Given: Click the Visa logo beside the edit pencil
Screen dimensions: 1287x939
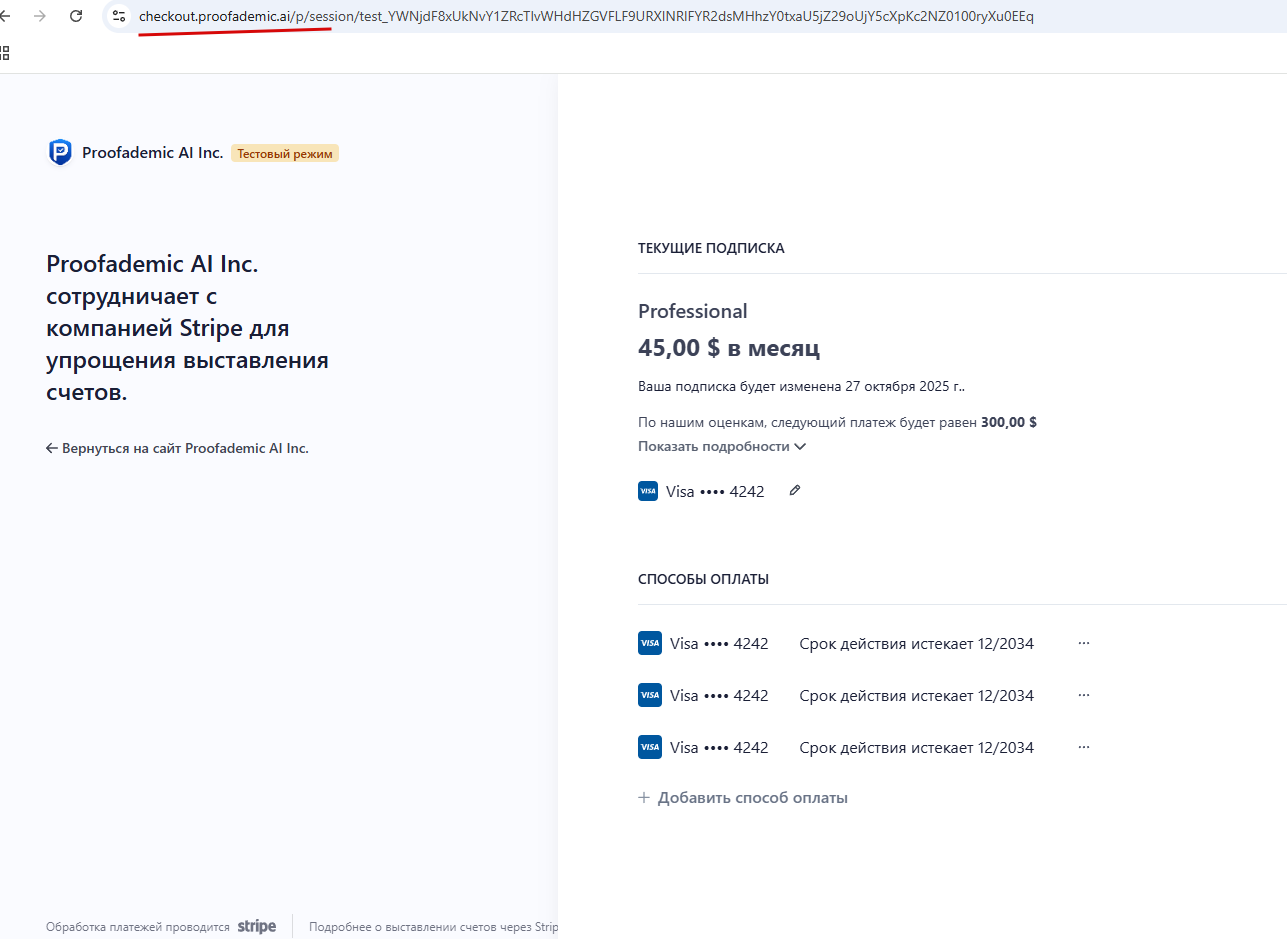Looking at the screenshot, I should coord(648,491).
